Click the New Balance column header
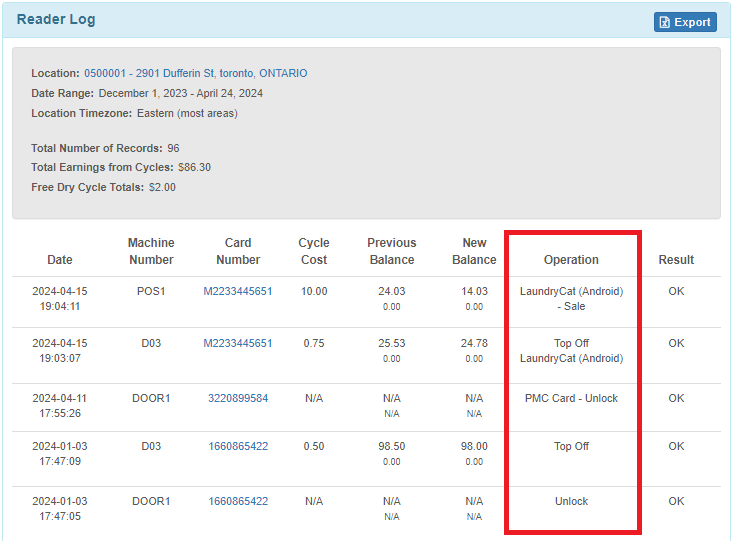 click(474, 251)
